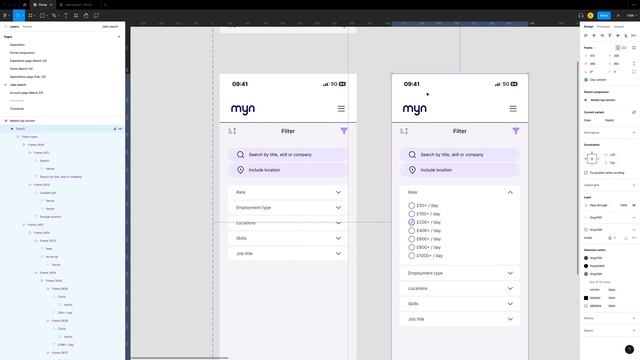640x360 pixels.
Task: Toggle the checked £200+ / day option
Action: (411, 222)
